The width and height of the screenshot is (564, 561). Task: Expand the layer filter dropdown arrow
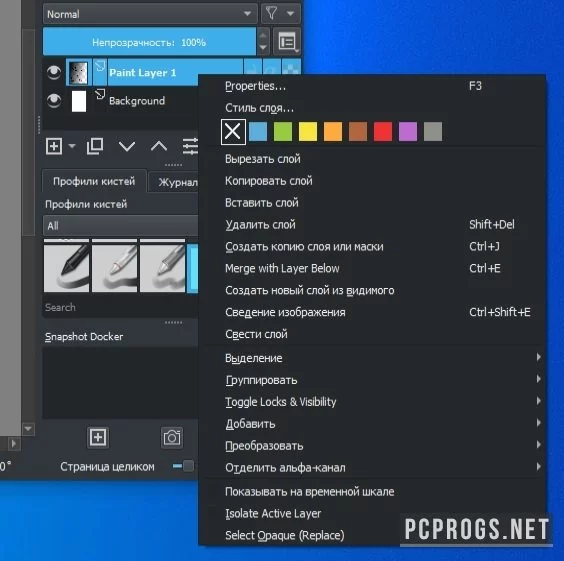[x=290, y=14]
